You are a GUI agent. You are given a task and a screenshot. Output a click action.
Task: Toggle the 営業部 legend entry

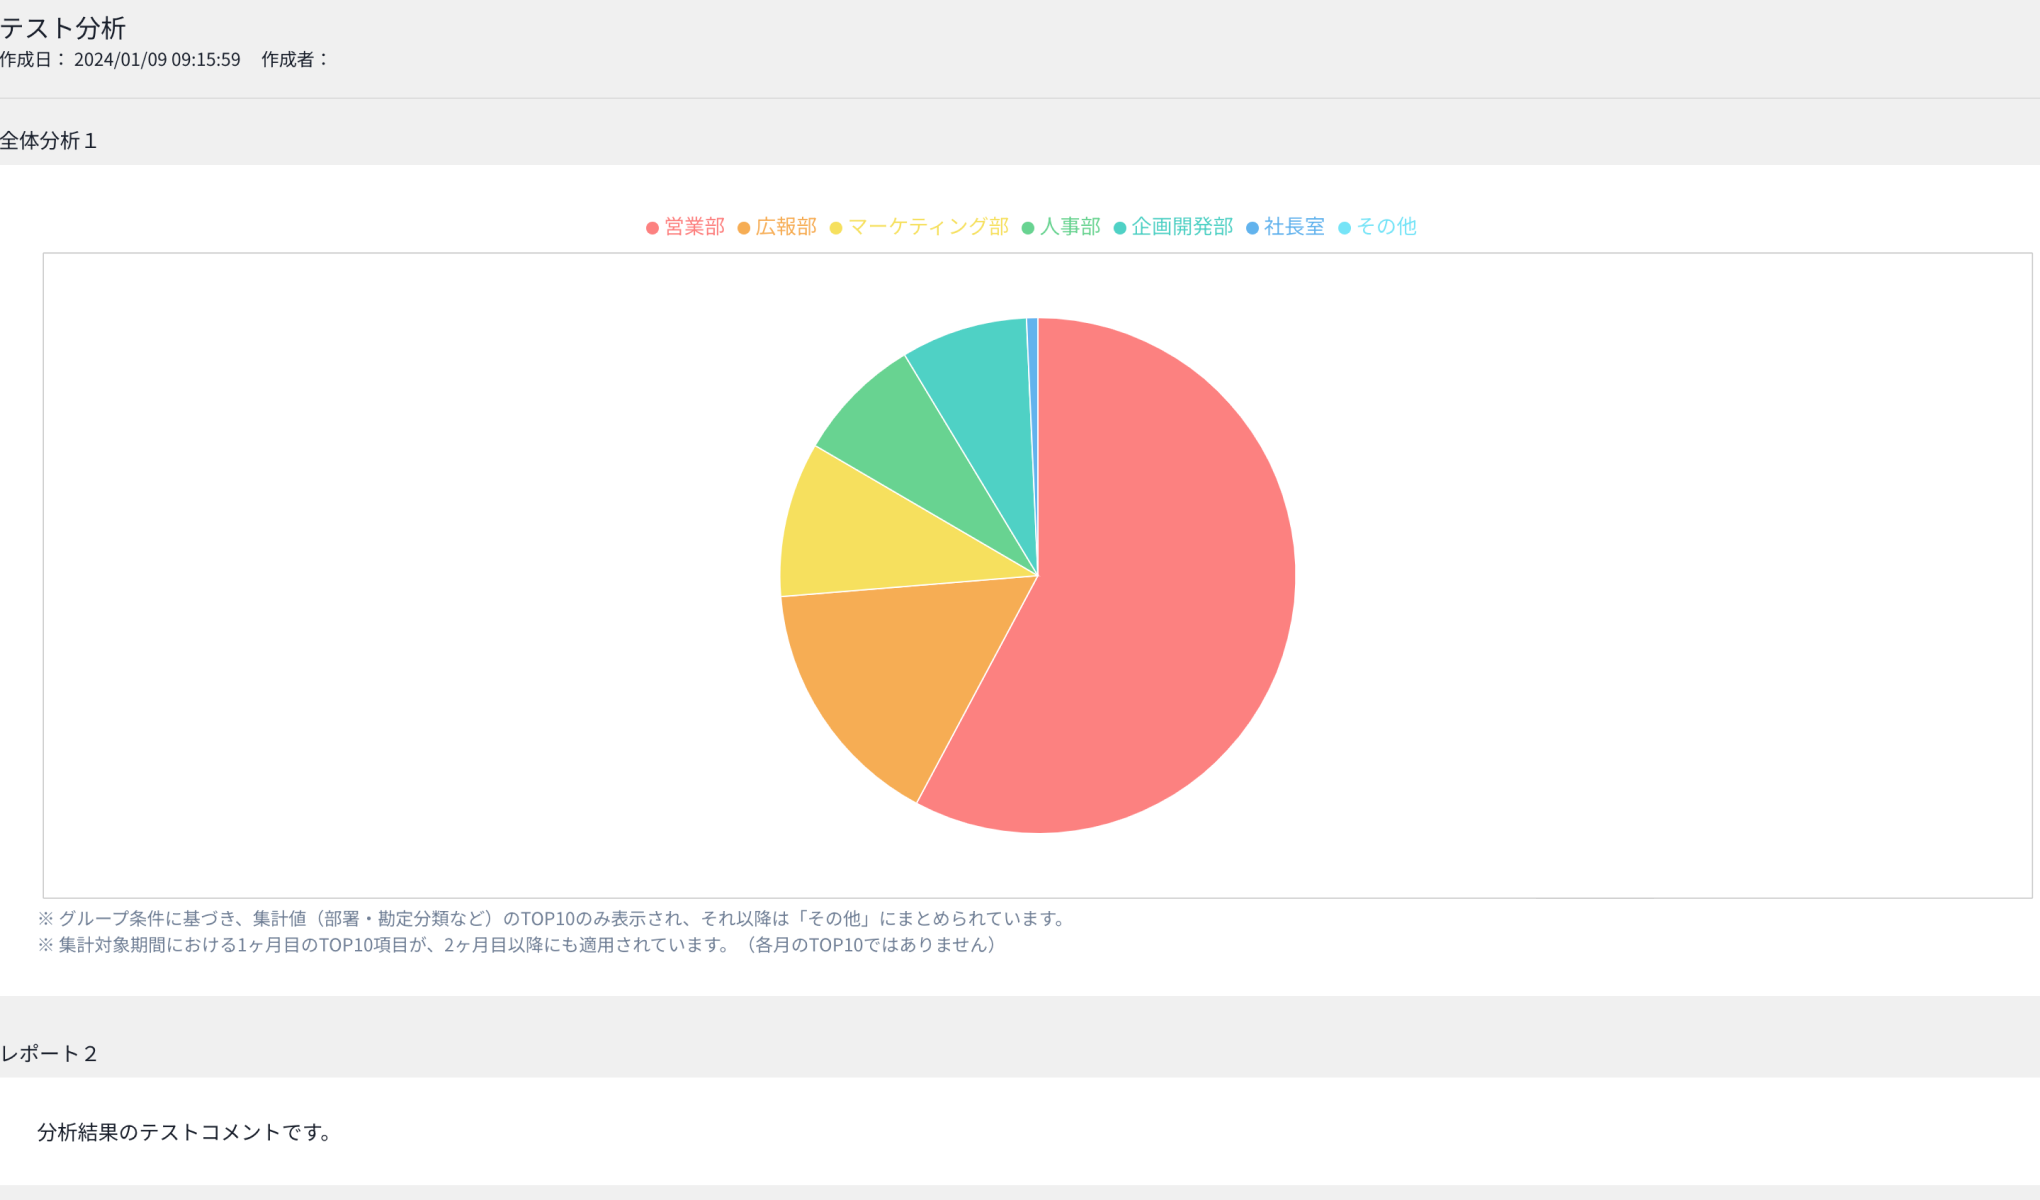686,227
